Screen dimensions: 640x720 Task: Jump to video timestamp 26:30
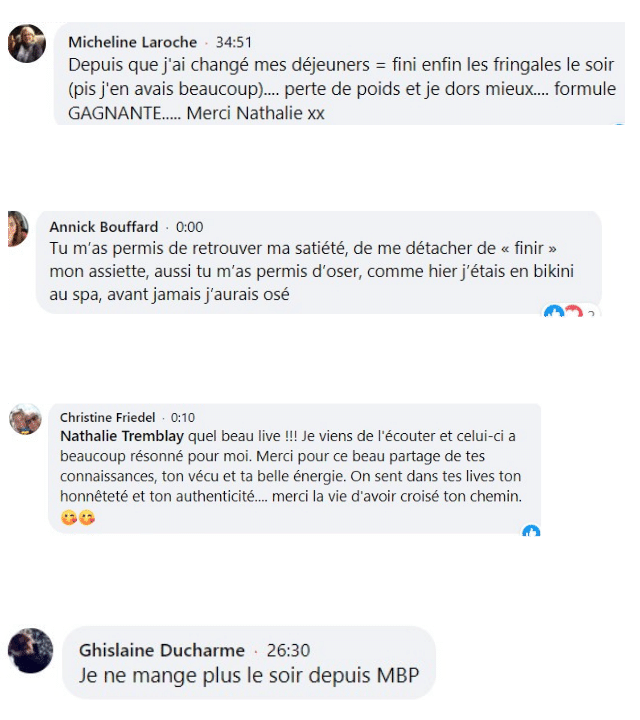[288, 650]
